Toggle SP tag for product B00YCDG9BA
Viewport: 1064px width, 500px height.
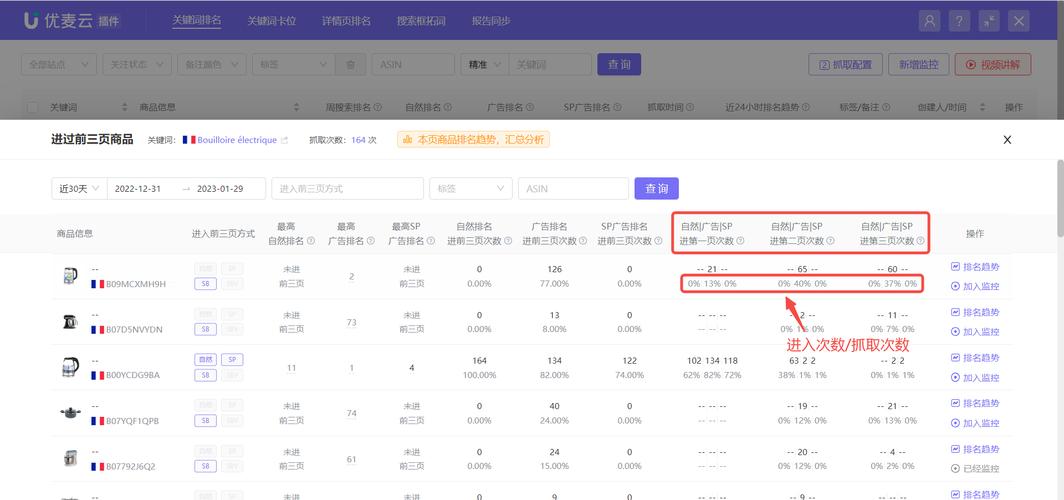[231, 359]
